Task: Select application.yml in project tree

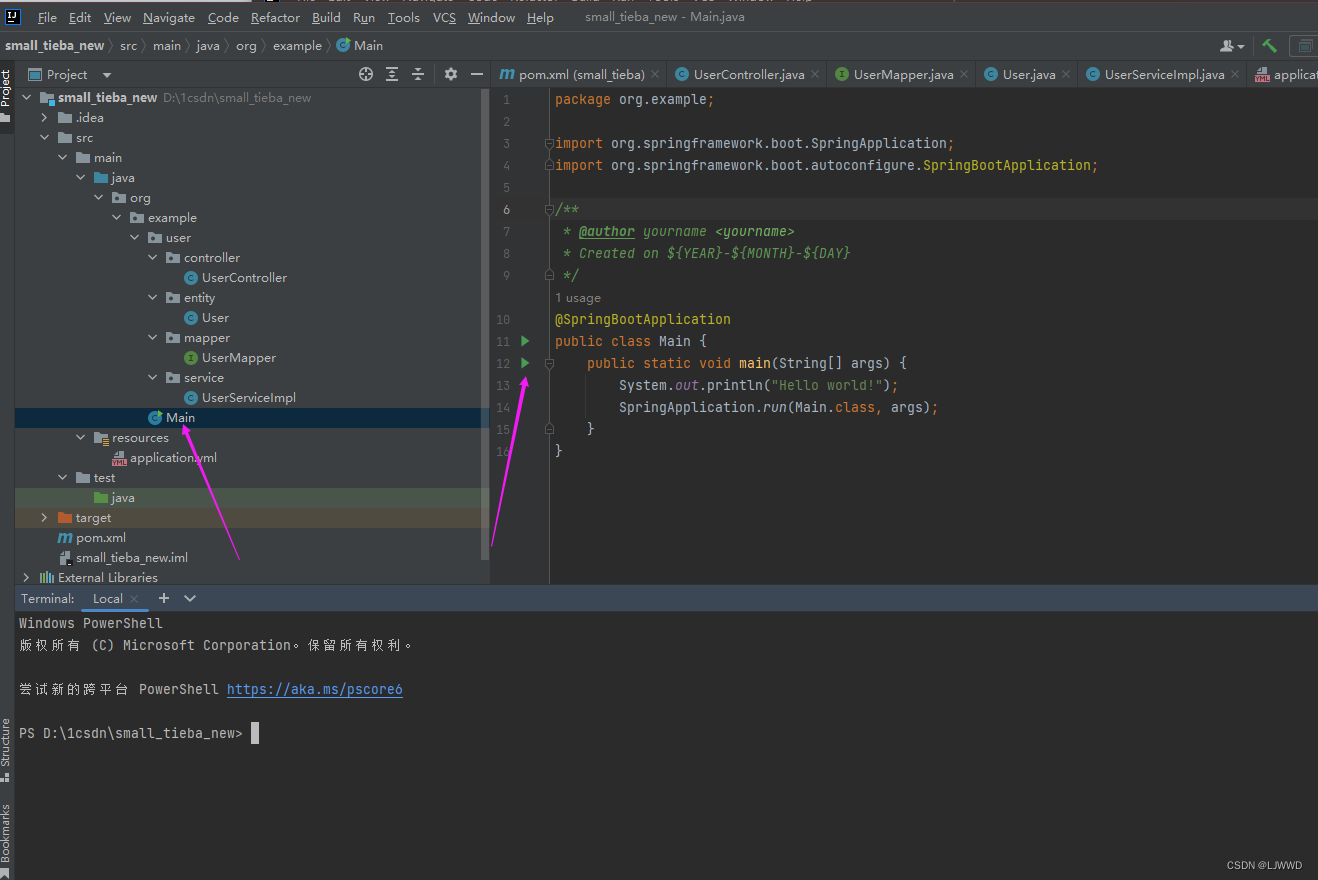Action: point(172,458)
